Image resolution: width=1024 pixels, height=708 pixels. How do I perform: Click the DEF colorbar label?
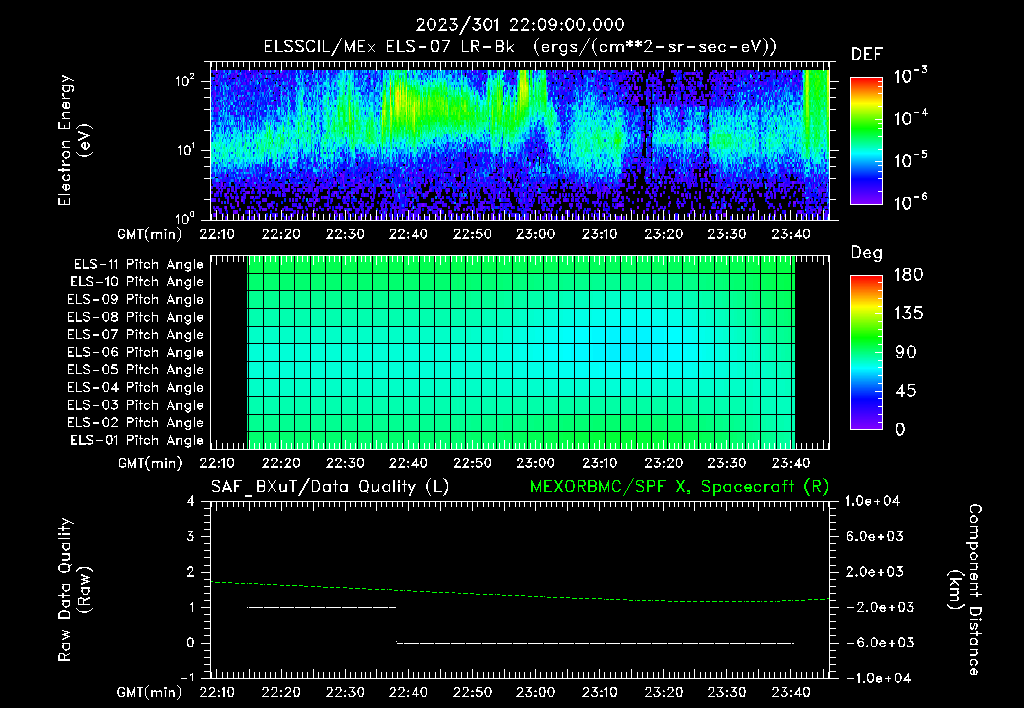point(867,54)
